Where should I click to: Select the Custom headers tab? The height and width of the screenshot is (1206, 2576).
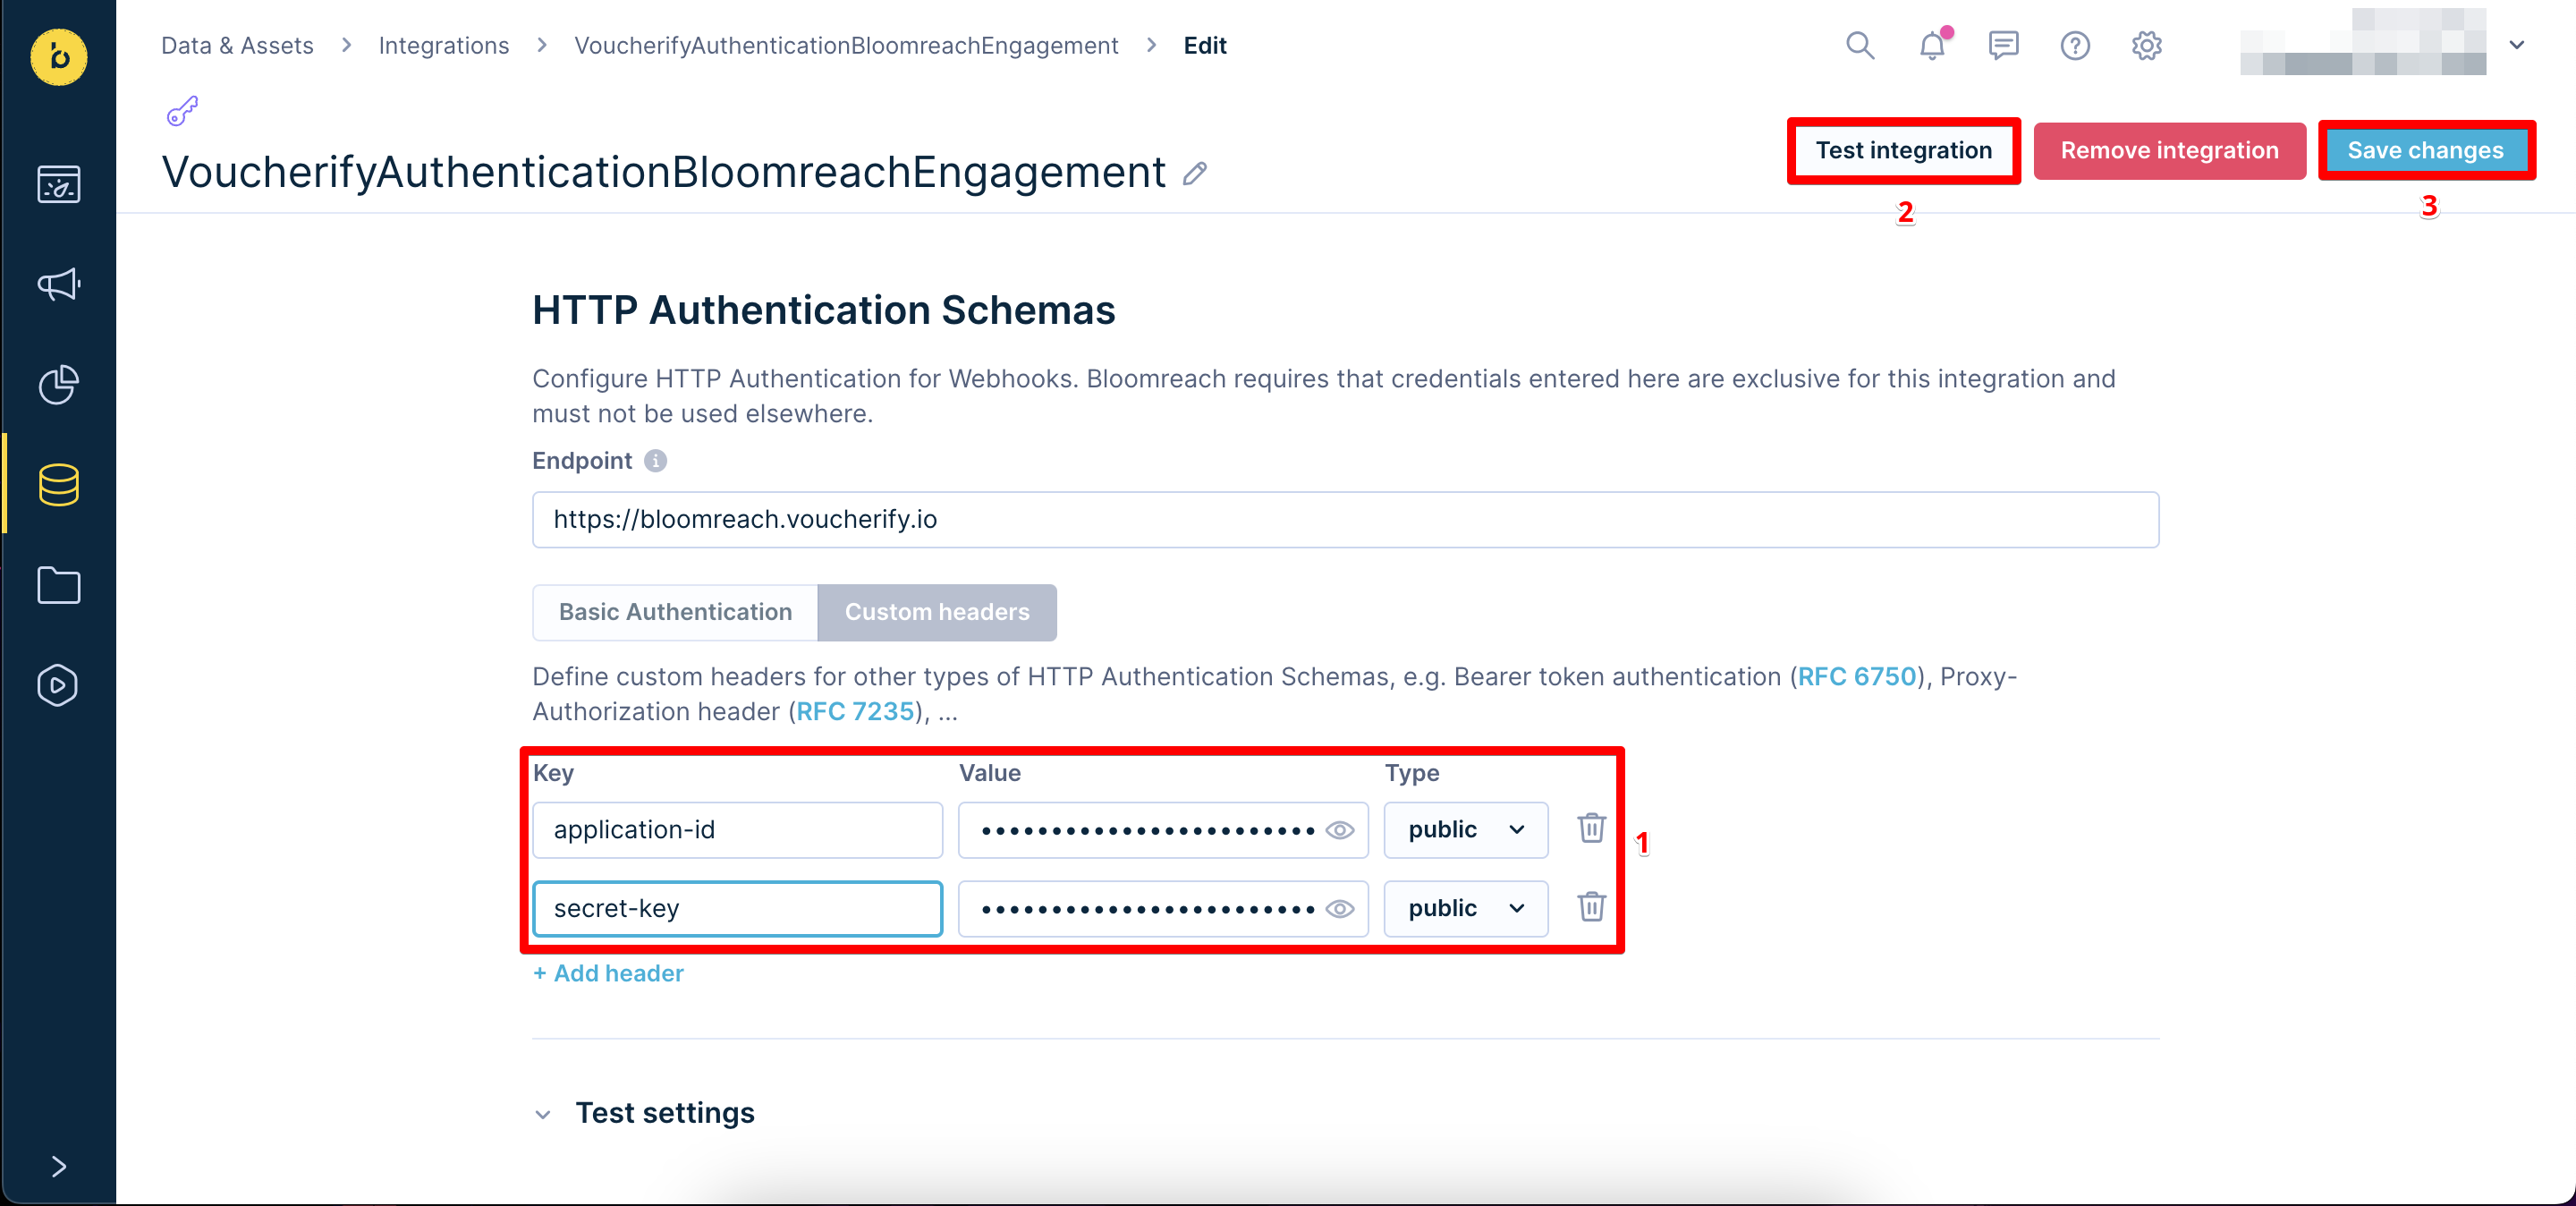click(937, 612)
